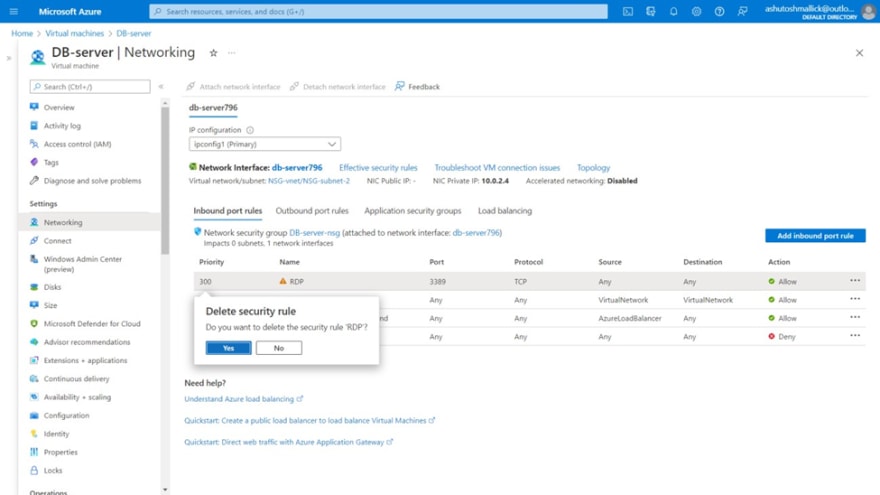Viewport: 880px width, 495px height.
Task: Open Continuous delivery
Action: coord(76,379)
